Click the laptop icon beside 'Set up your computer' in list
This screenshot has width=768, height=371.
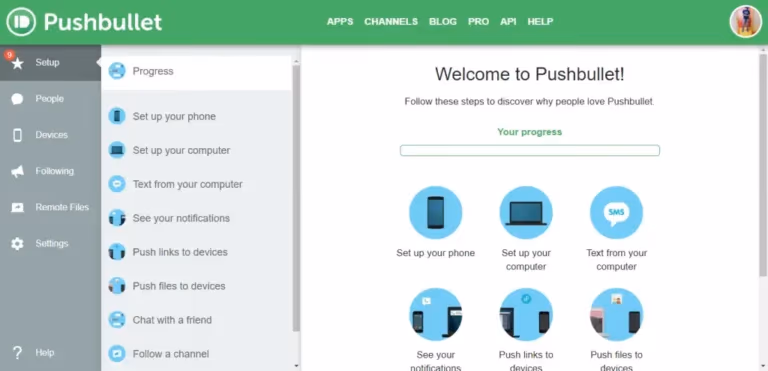point(117,150)
